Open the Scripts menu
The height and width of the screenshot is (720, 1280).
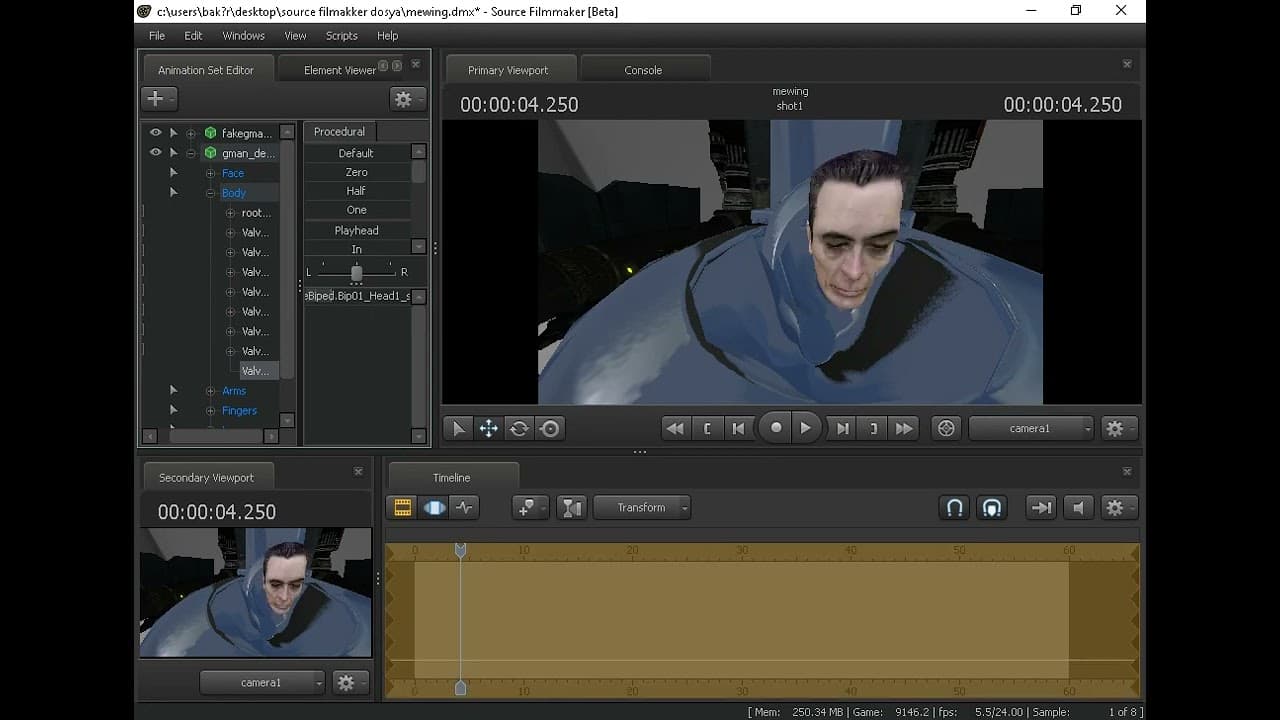click(x=342, y=35)
